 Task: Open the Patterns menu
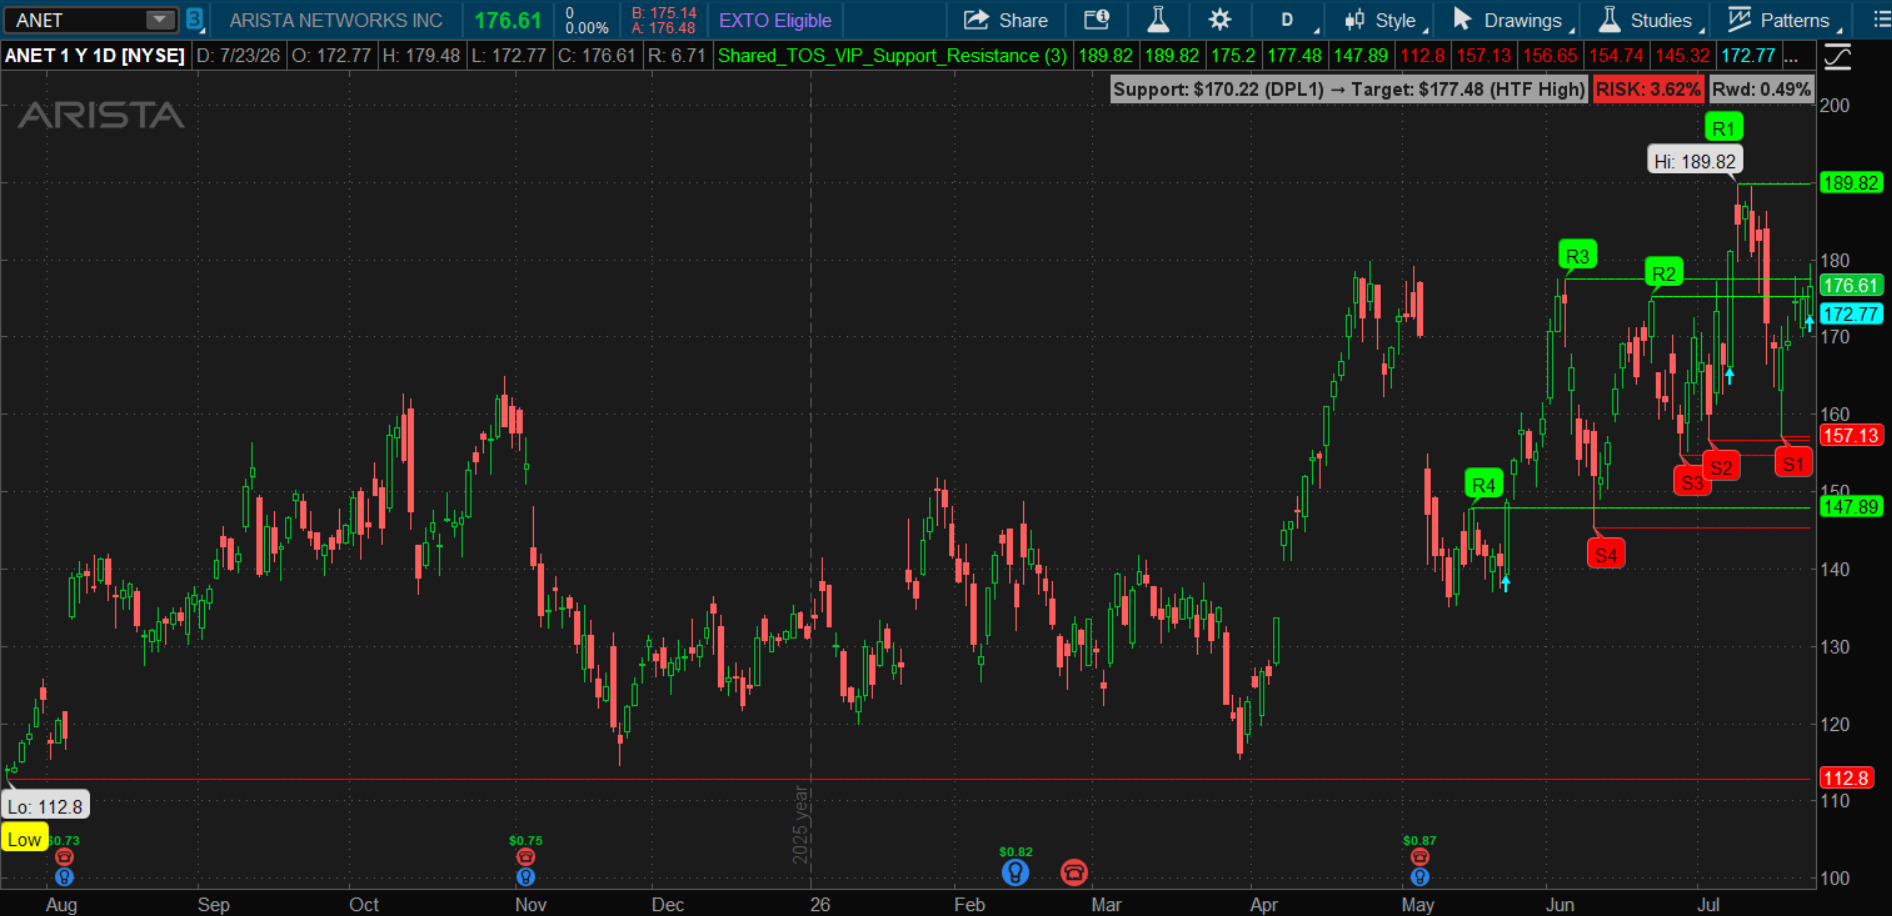click(1784, 20)
